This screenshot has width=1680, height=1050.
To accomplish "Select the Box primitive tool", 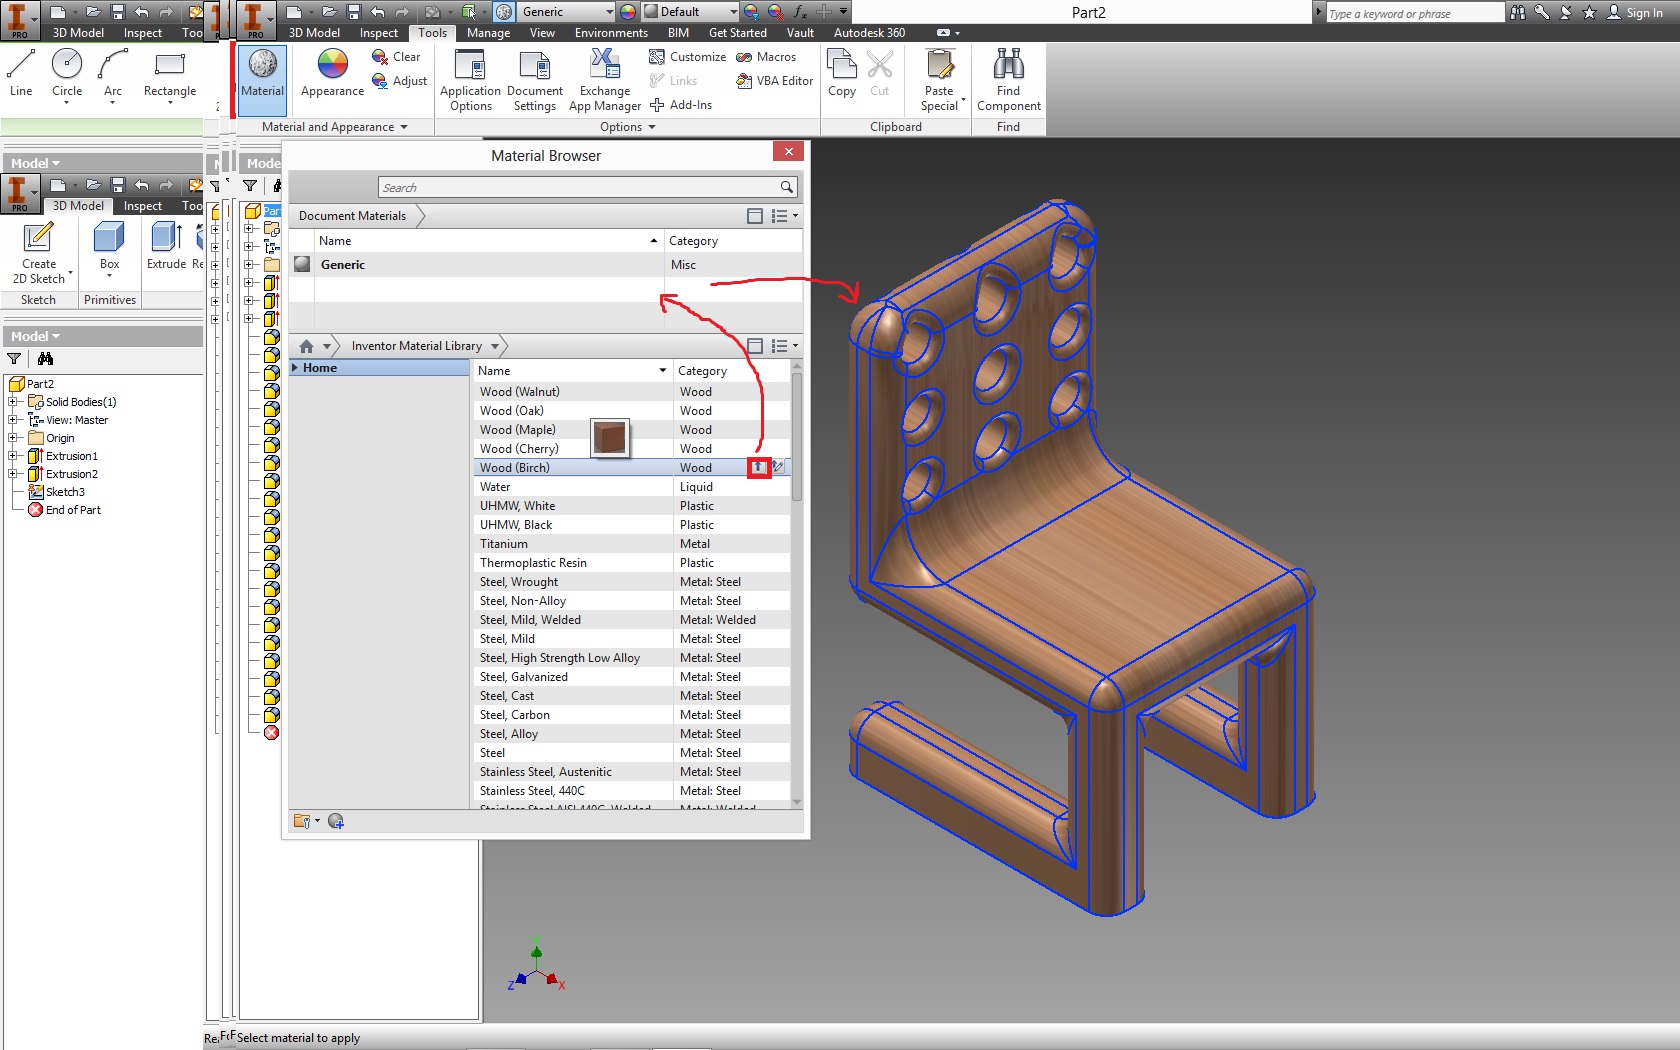I will pos(109,246).
